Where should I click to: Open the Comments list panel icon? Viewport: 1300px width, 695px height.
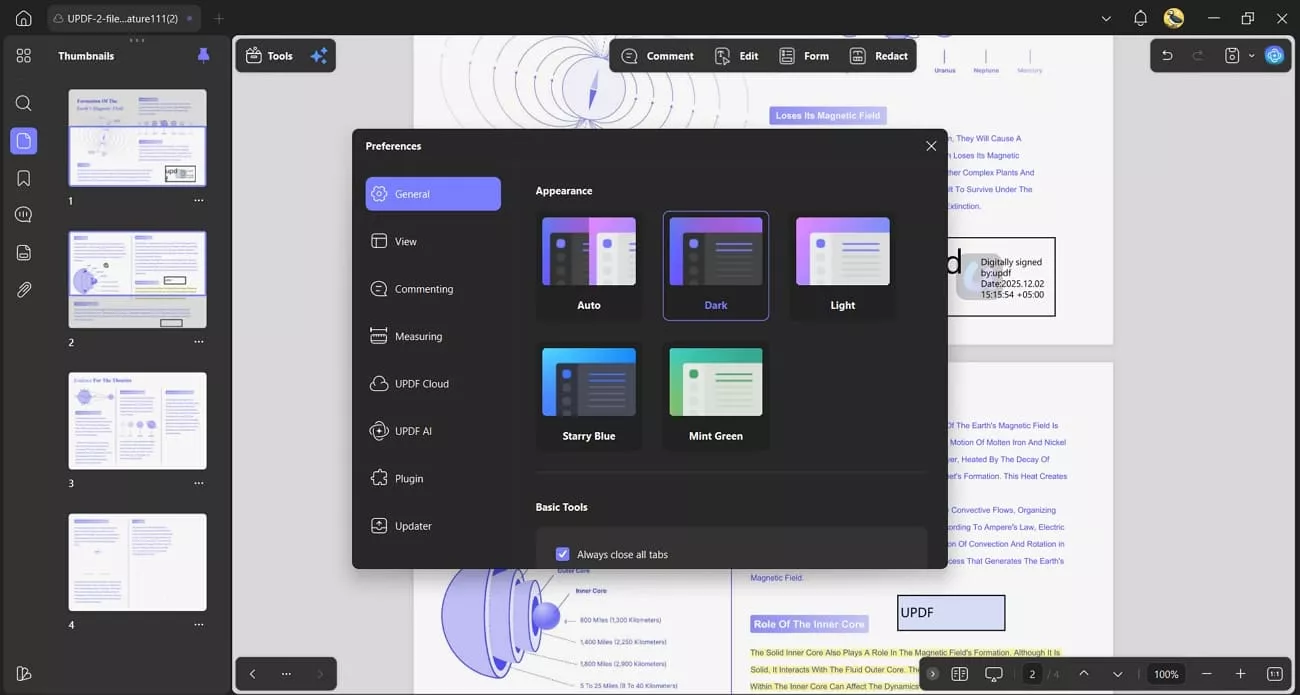pyautogui.click(x=24, y=215)
